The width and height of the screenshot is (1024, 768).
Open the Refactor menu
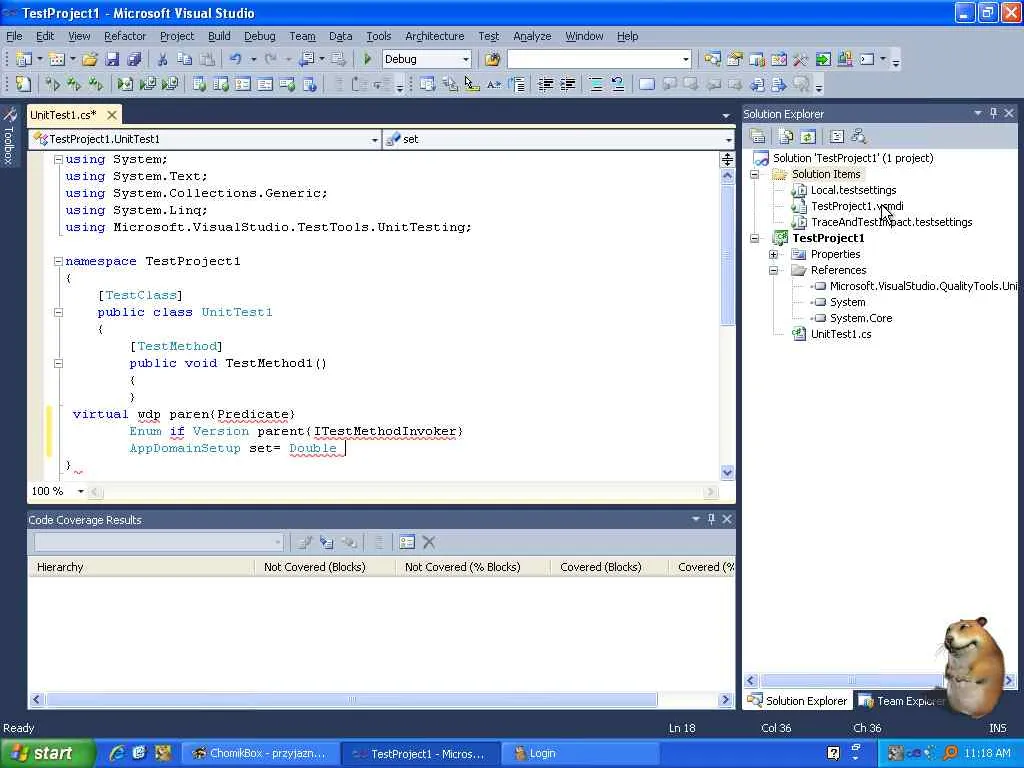125,36
